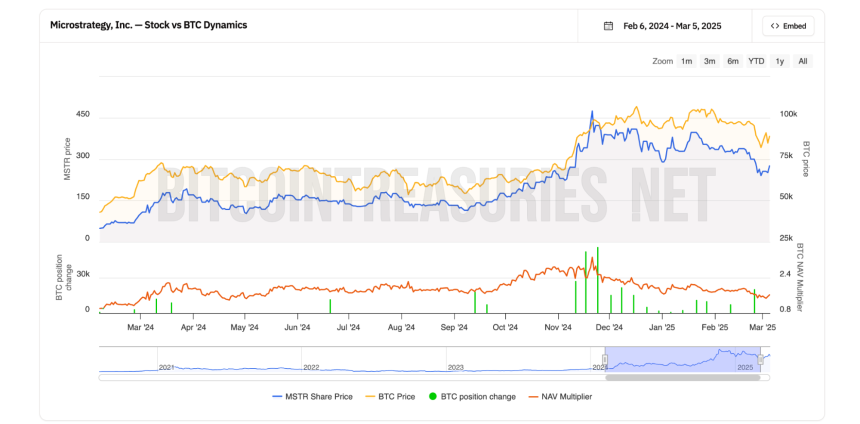This screenshot has width=860, height=424.
Task: Click 2021 in the navigator timeline
Action: [x=166, y=367]
